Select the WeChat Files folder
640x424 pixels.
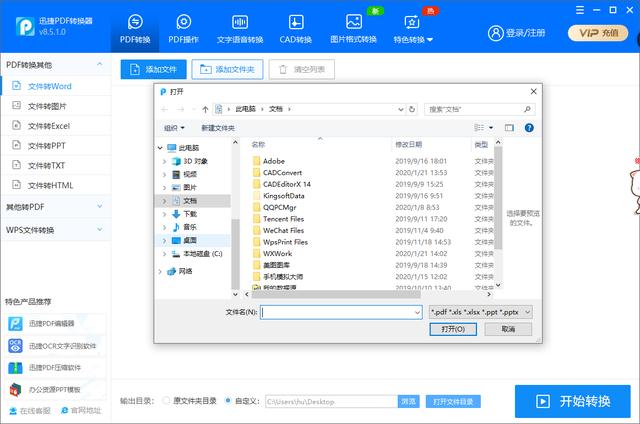(283, 231)
